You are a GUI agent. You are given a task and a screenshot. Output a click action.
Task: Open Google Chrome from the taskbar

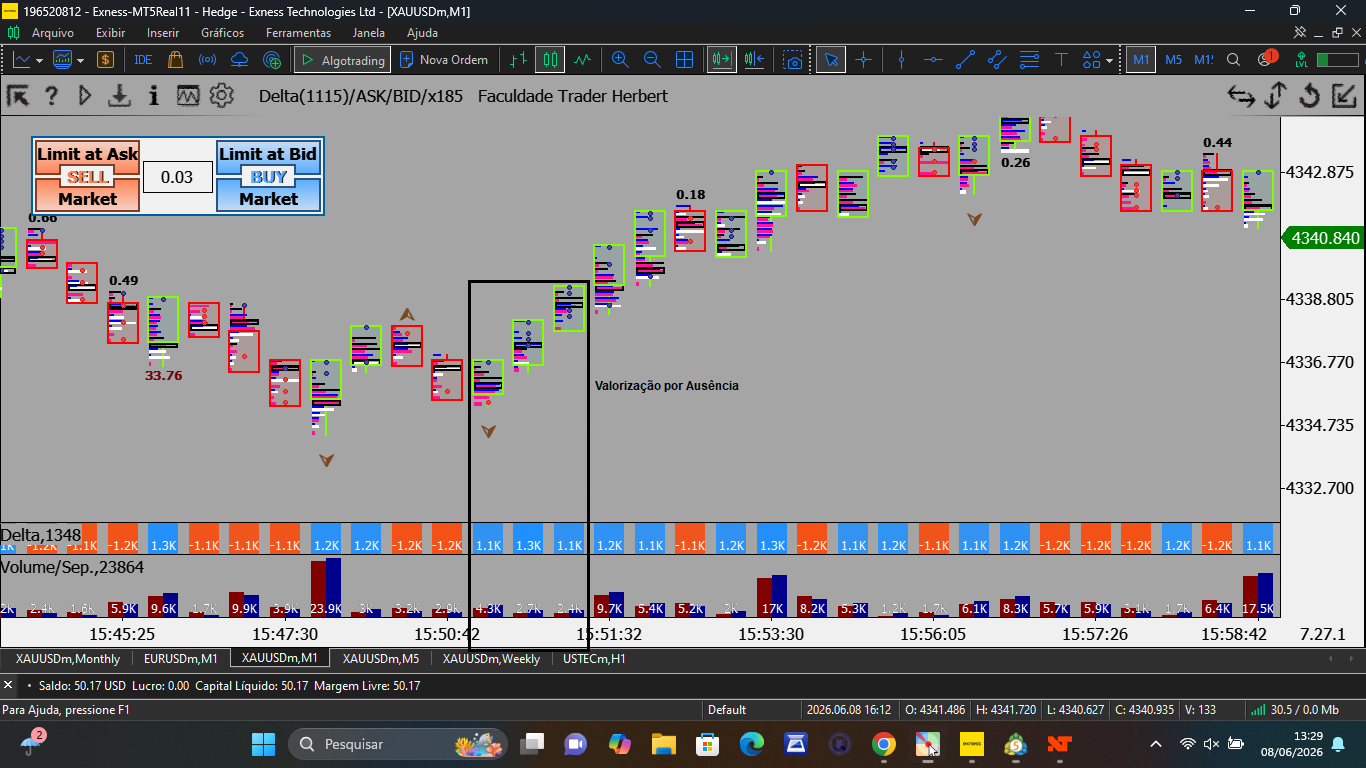(x=883, y=744)
